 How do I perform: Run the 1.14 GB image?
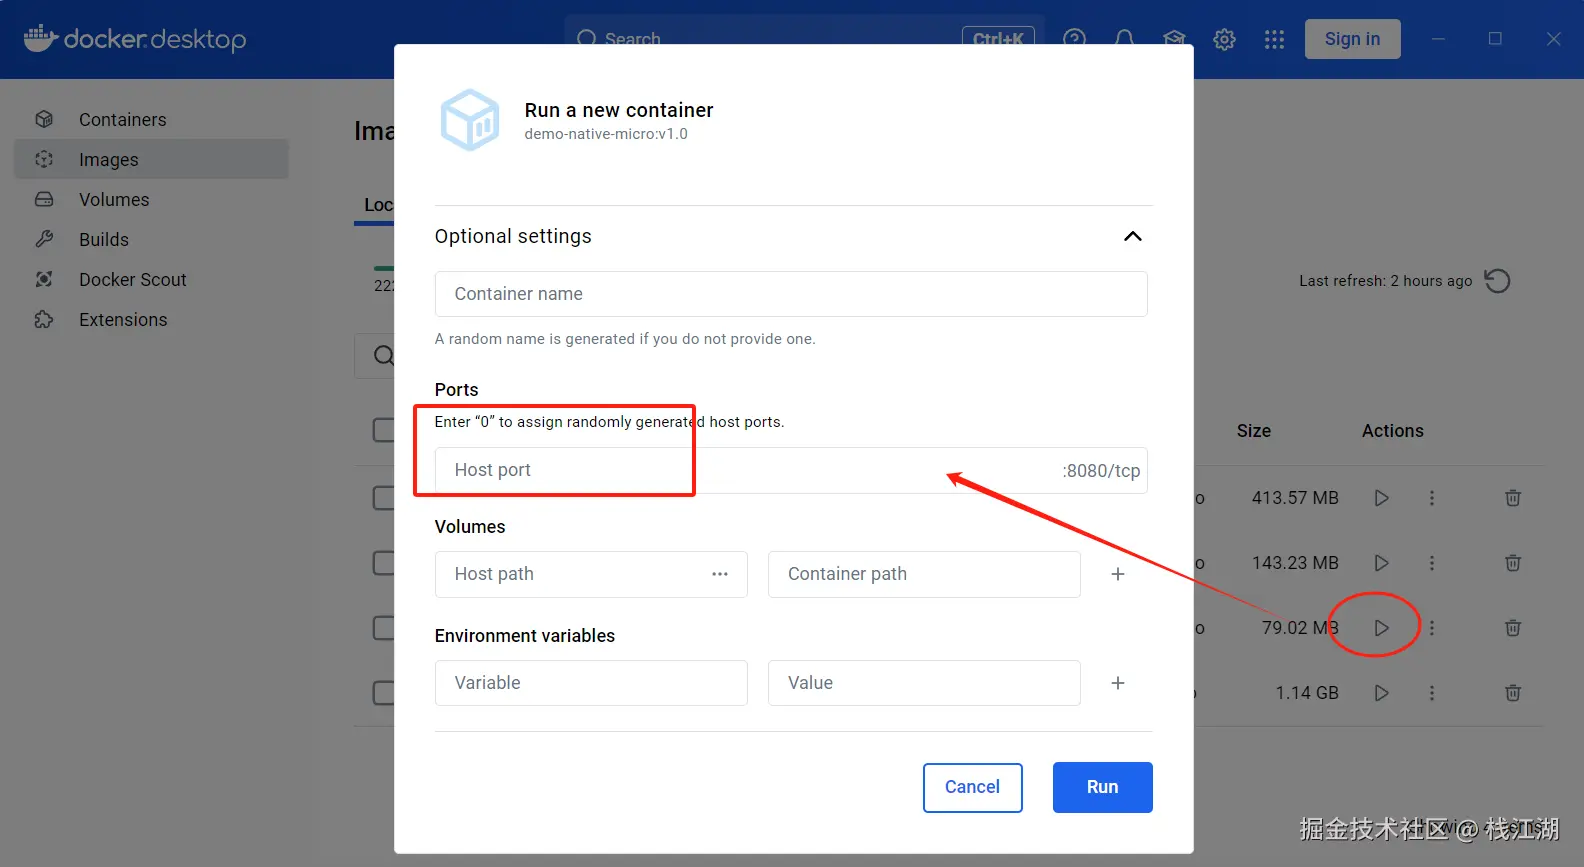point(1381,693)
